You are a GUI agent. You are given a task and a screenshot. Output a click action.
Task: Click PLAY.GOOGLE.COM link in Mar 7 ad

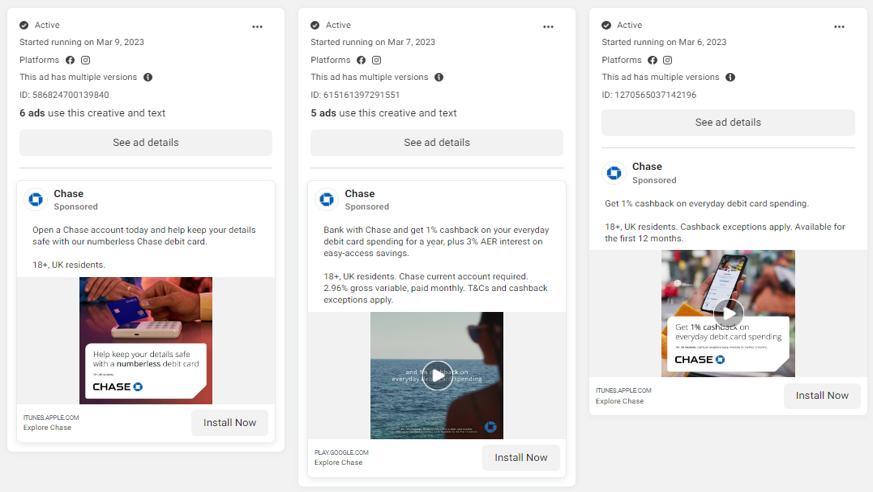[341, 452]
